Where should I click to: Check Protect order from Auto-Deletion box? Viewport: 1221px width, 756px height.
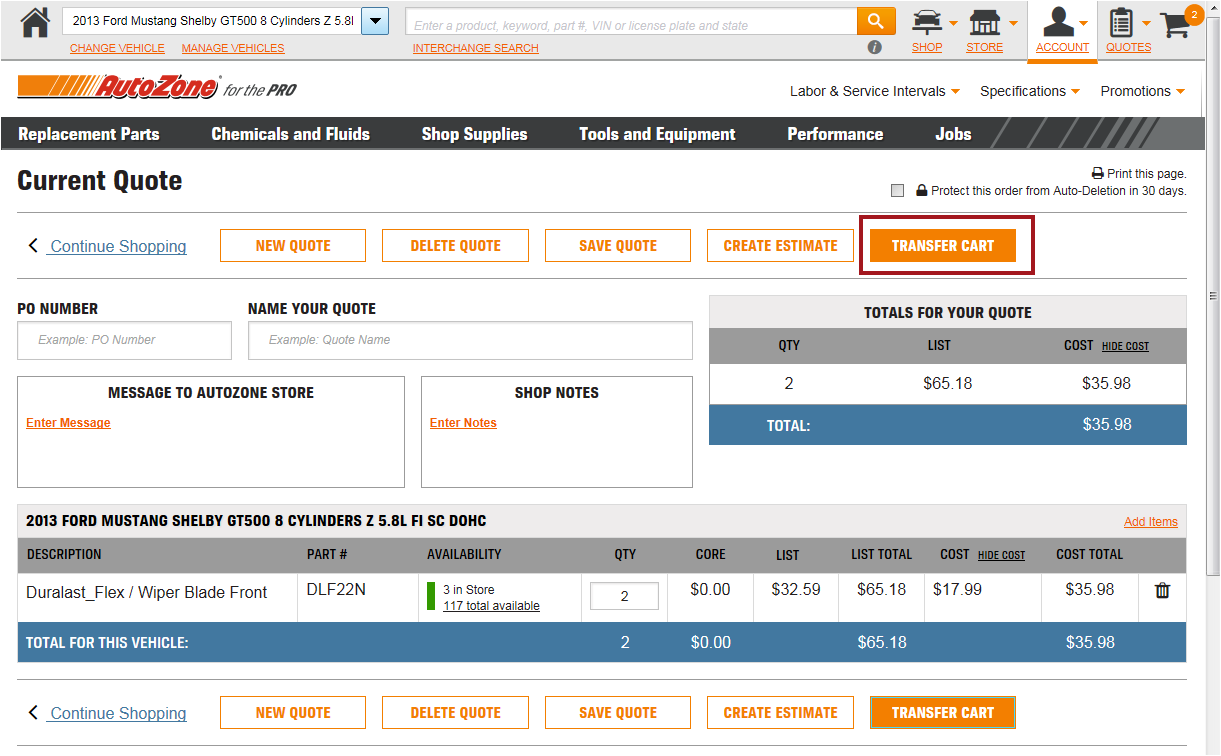(x=897, y=191)
